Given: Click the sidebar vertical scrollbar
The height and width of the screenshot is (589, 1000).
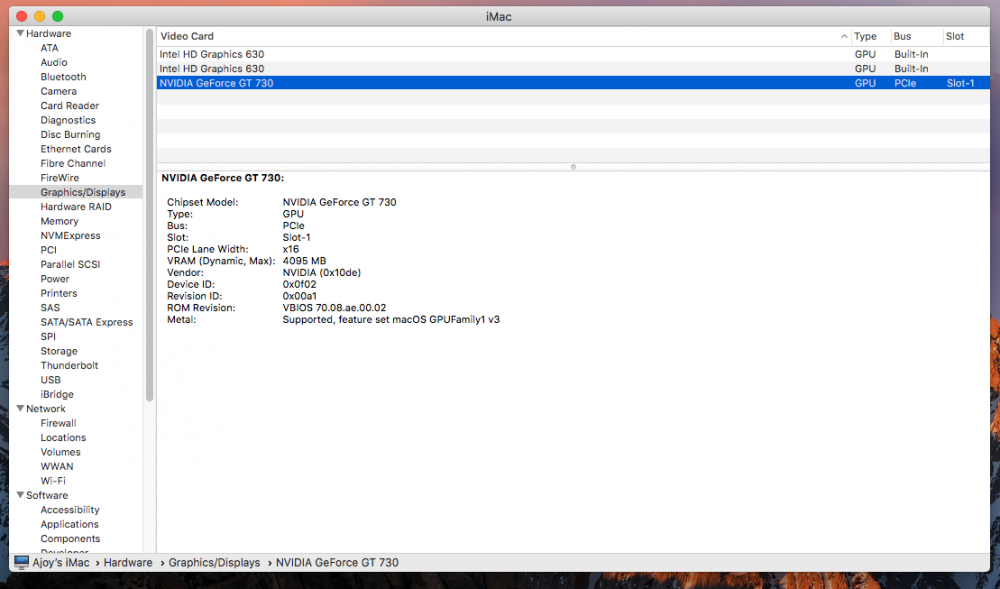Looking at the screenshot, I should point(150,214).
